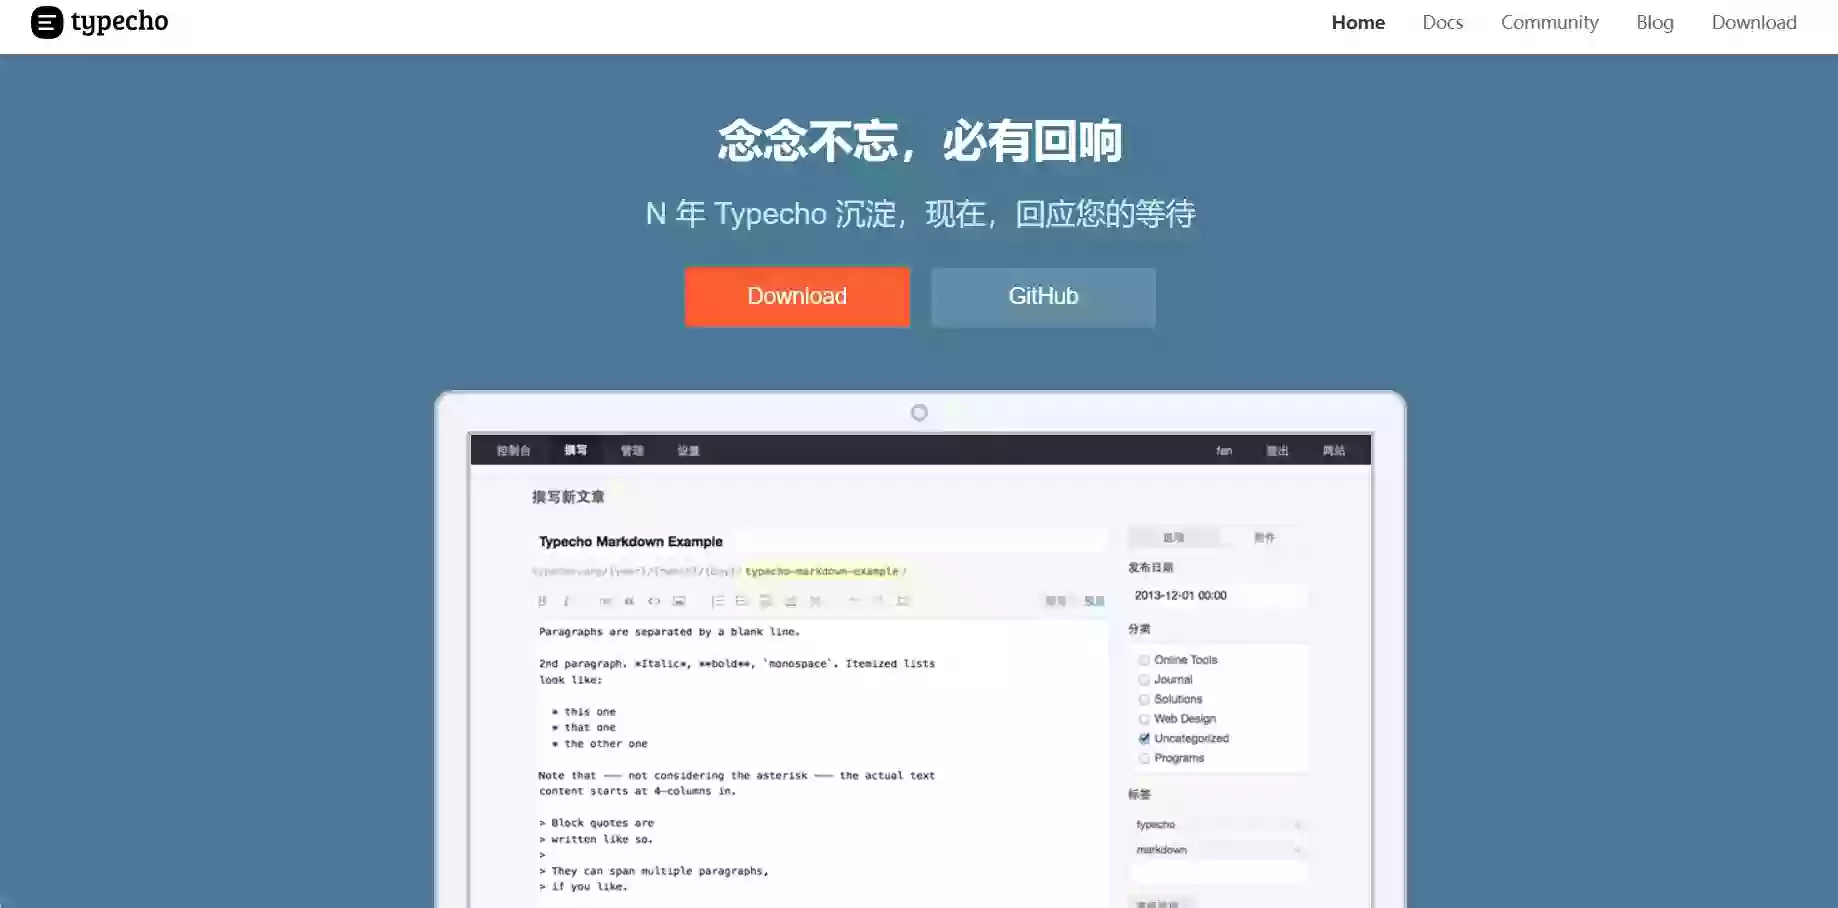1838x908 pixels.
Task: Click the Typecho logo in the header
Action: click(x=97, y=22)
